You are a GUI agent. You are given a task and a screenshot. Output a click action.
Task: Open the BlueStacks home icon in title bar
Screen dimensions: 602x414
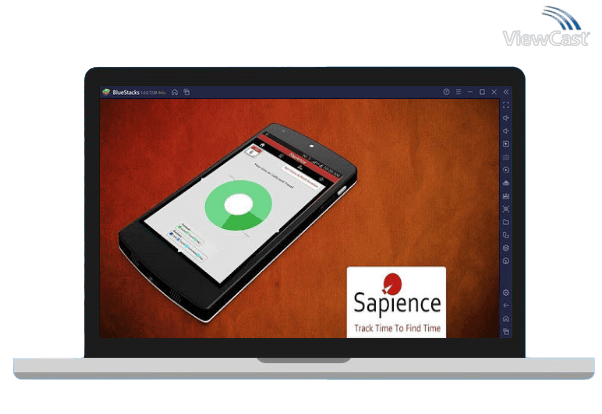click(175, 92)
